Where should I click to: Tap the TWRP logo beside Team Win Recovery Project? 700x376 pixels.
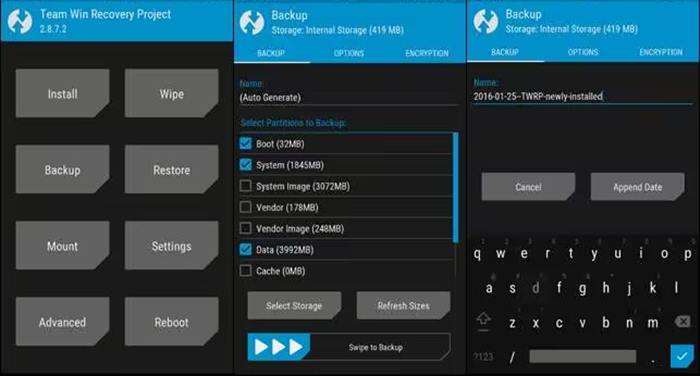[x=20, y=21]
